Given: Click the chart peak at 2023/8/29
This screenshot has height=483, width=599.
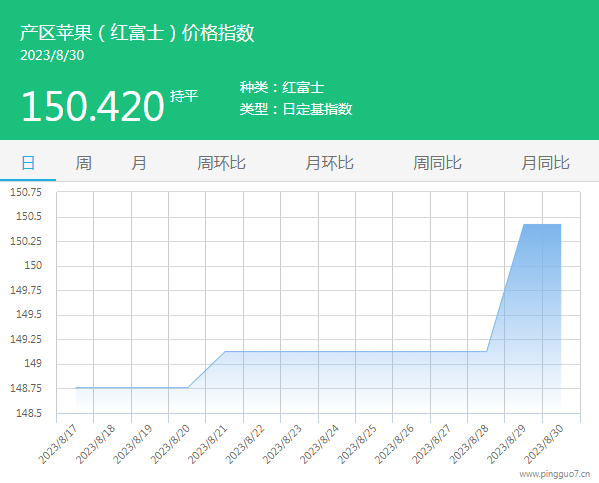Looking at the screenshot, I should (x=523, y=224).
